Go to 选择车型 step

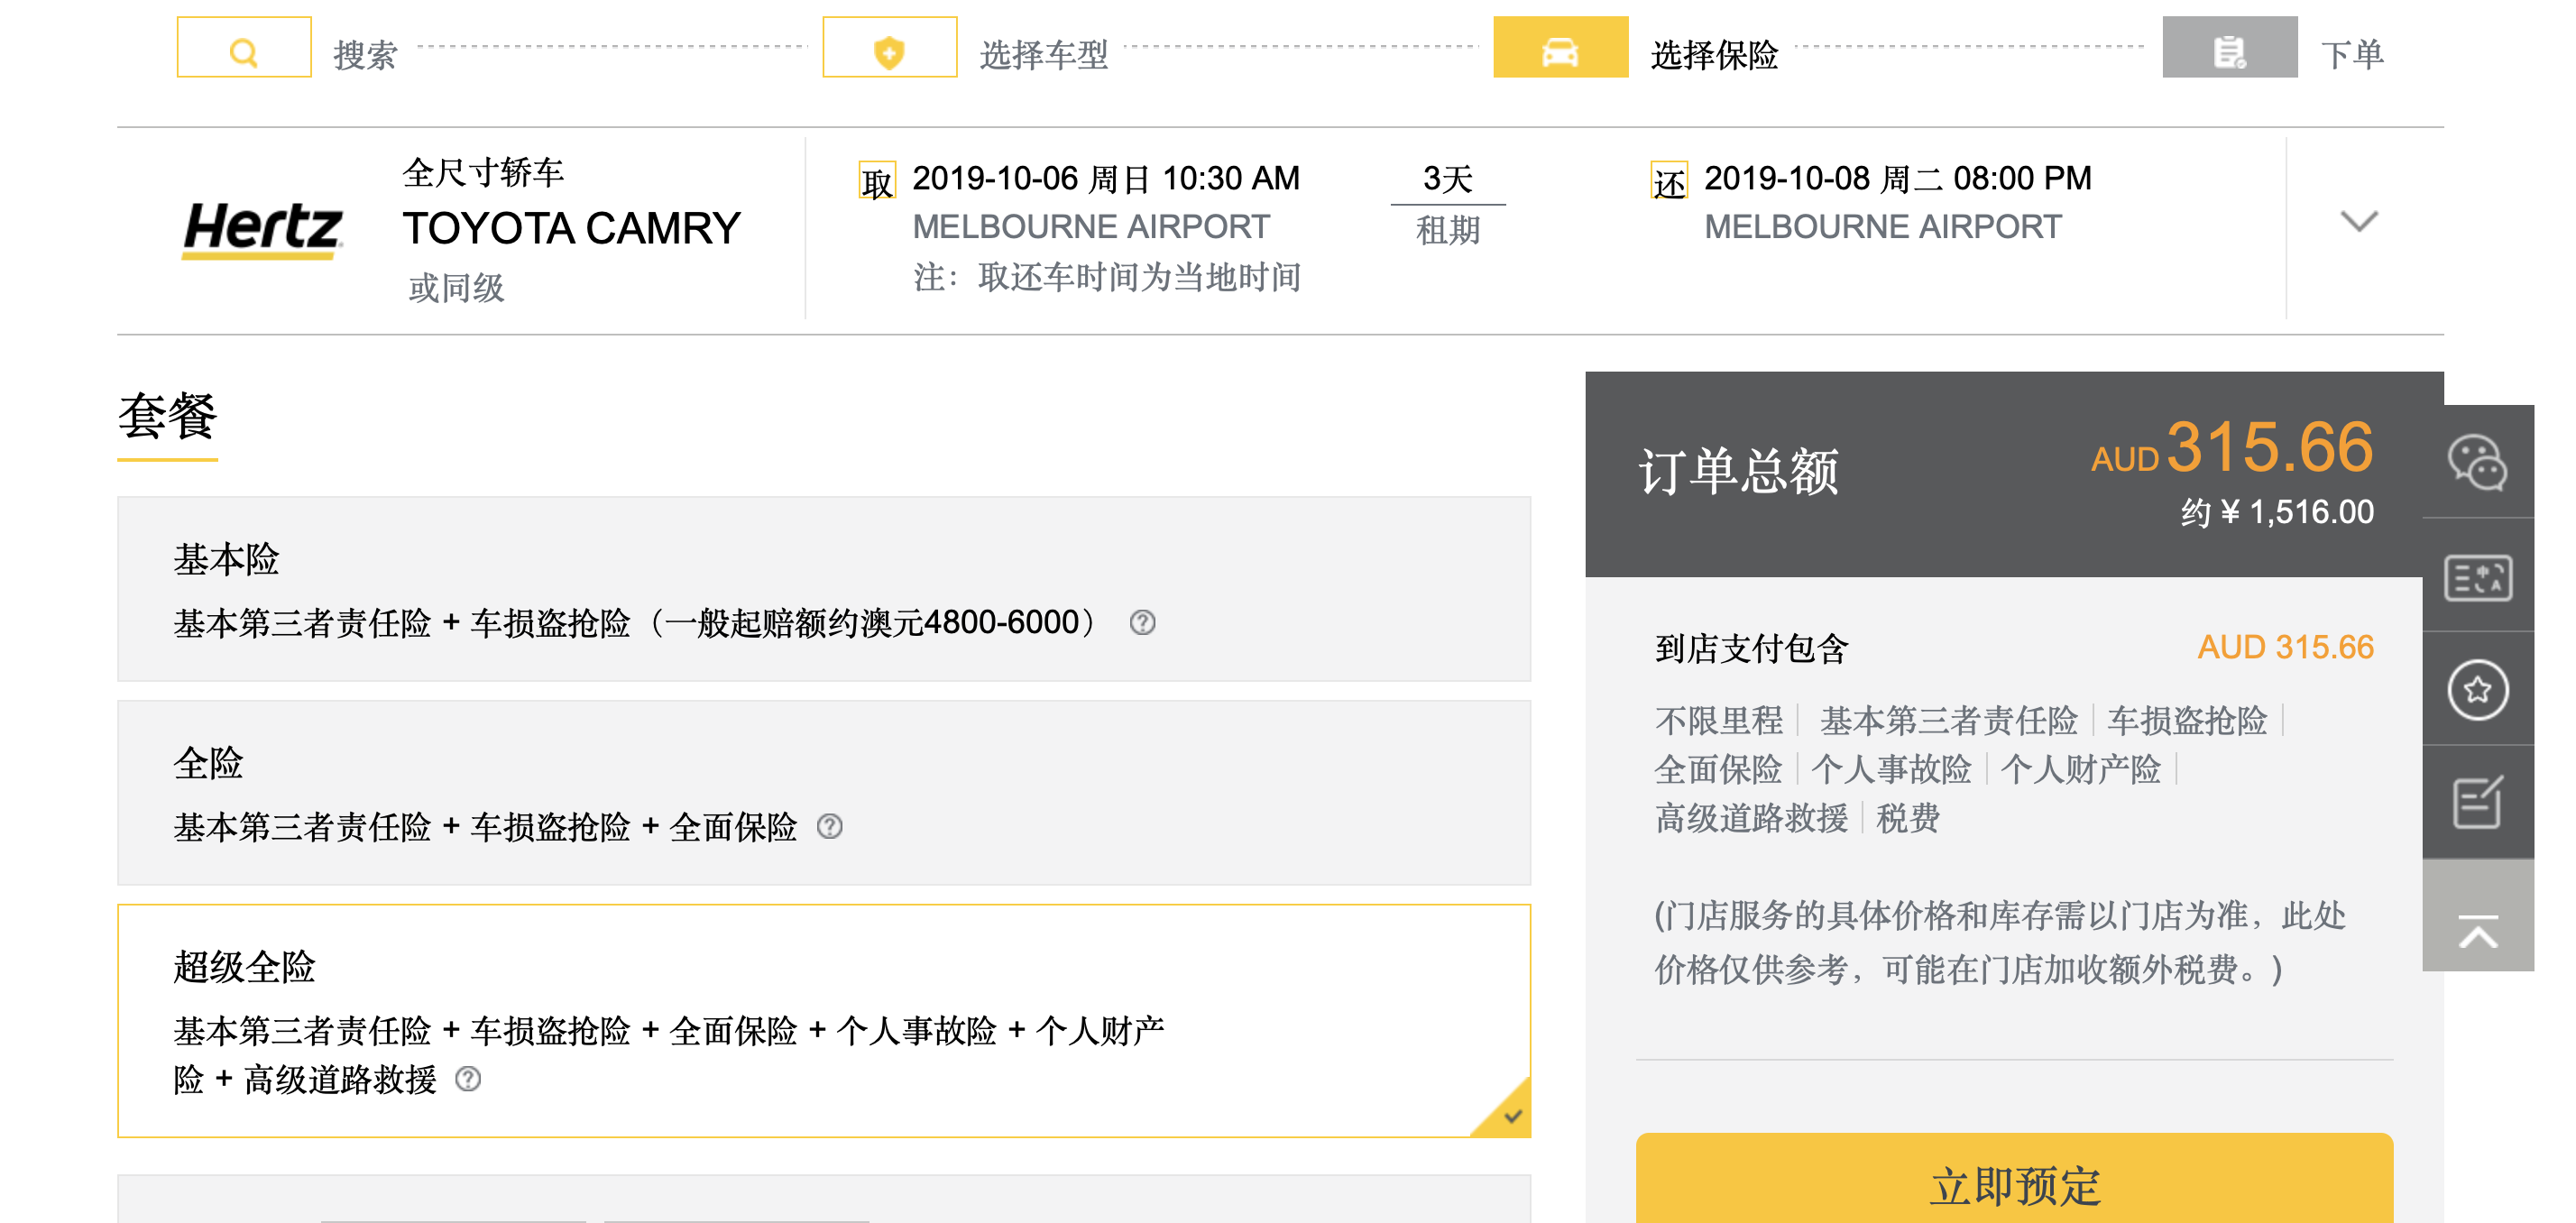1043,54
